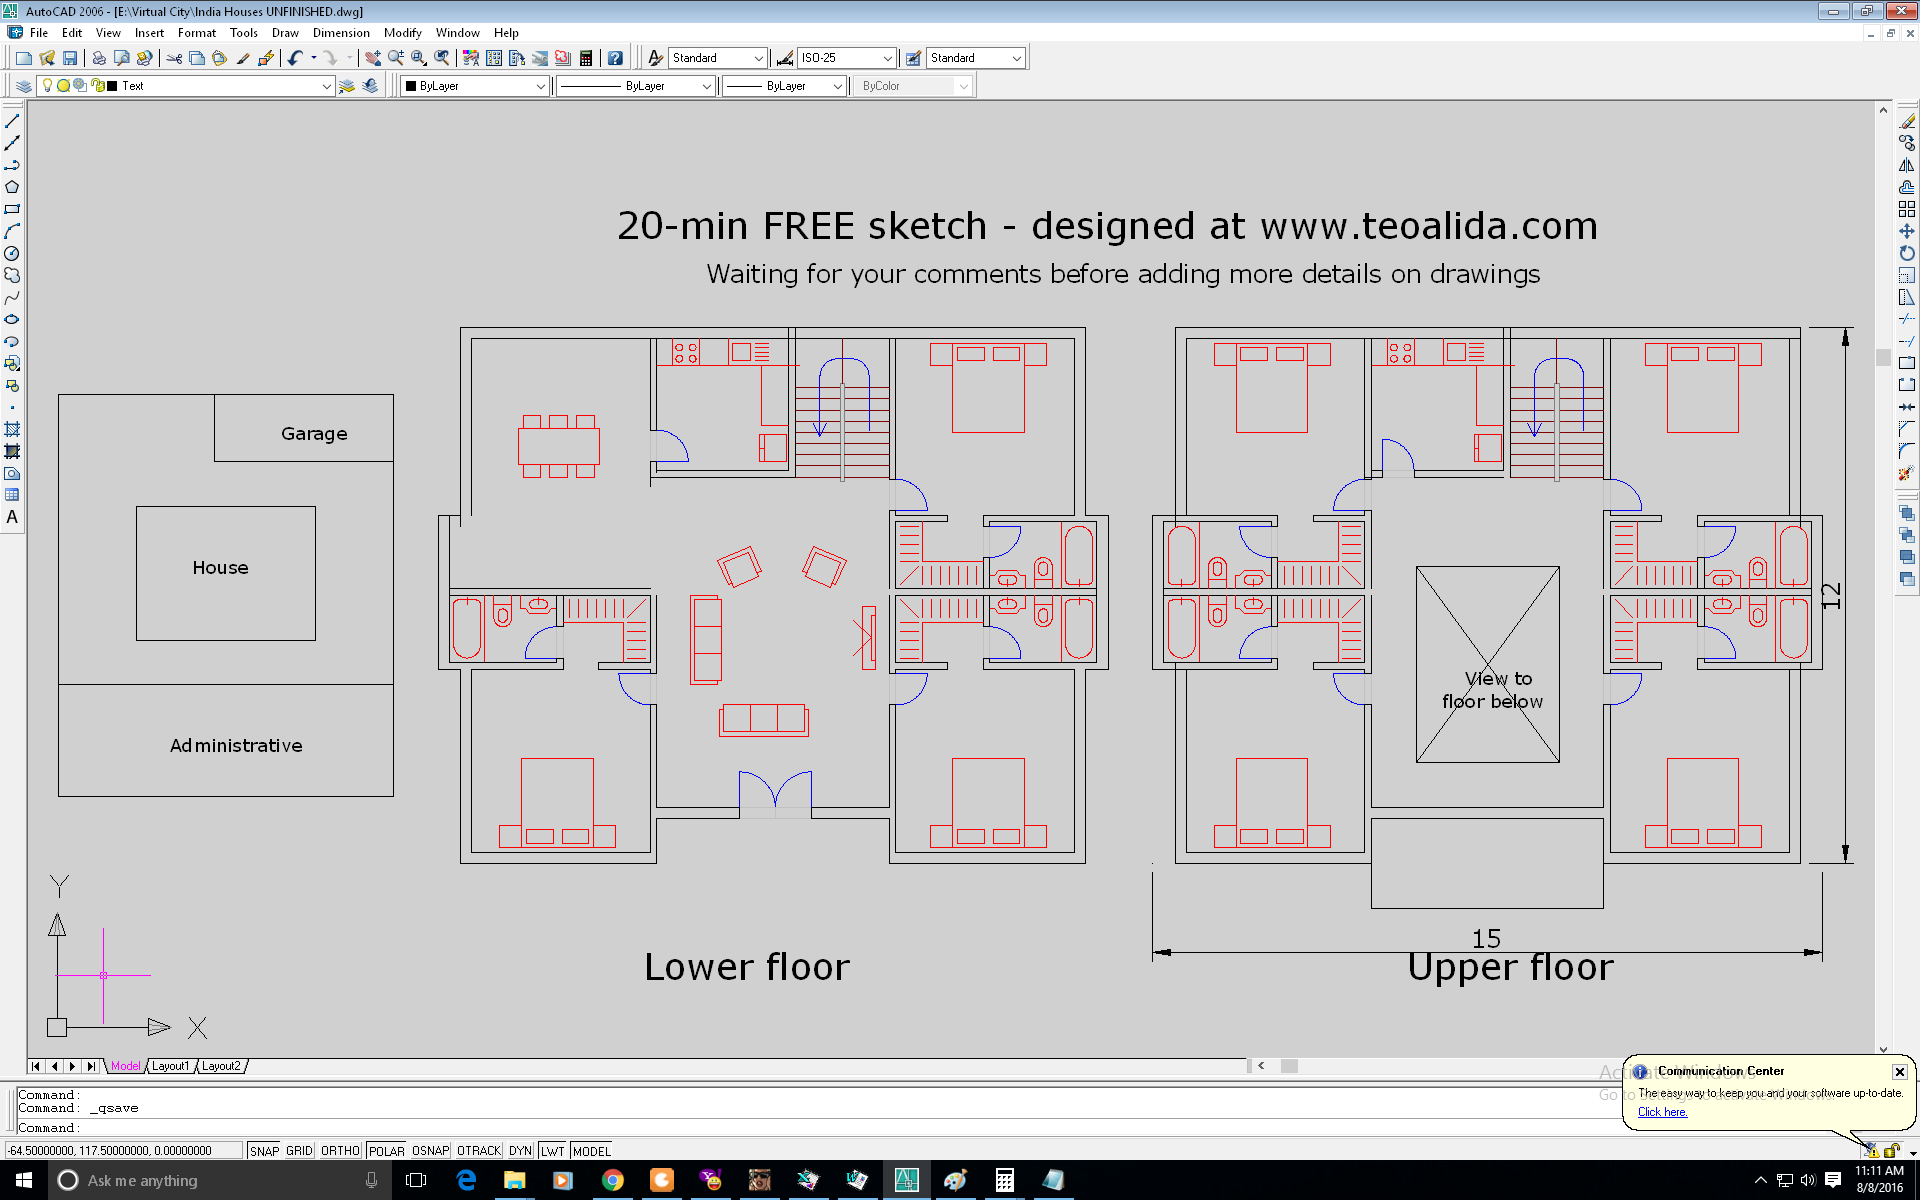This screenshot has width=1920, height=1200.
Task: Click the last layout tab navigation arrow
Action: [91, 1066]
